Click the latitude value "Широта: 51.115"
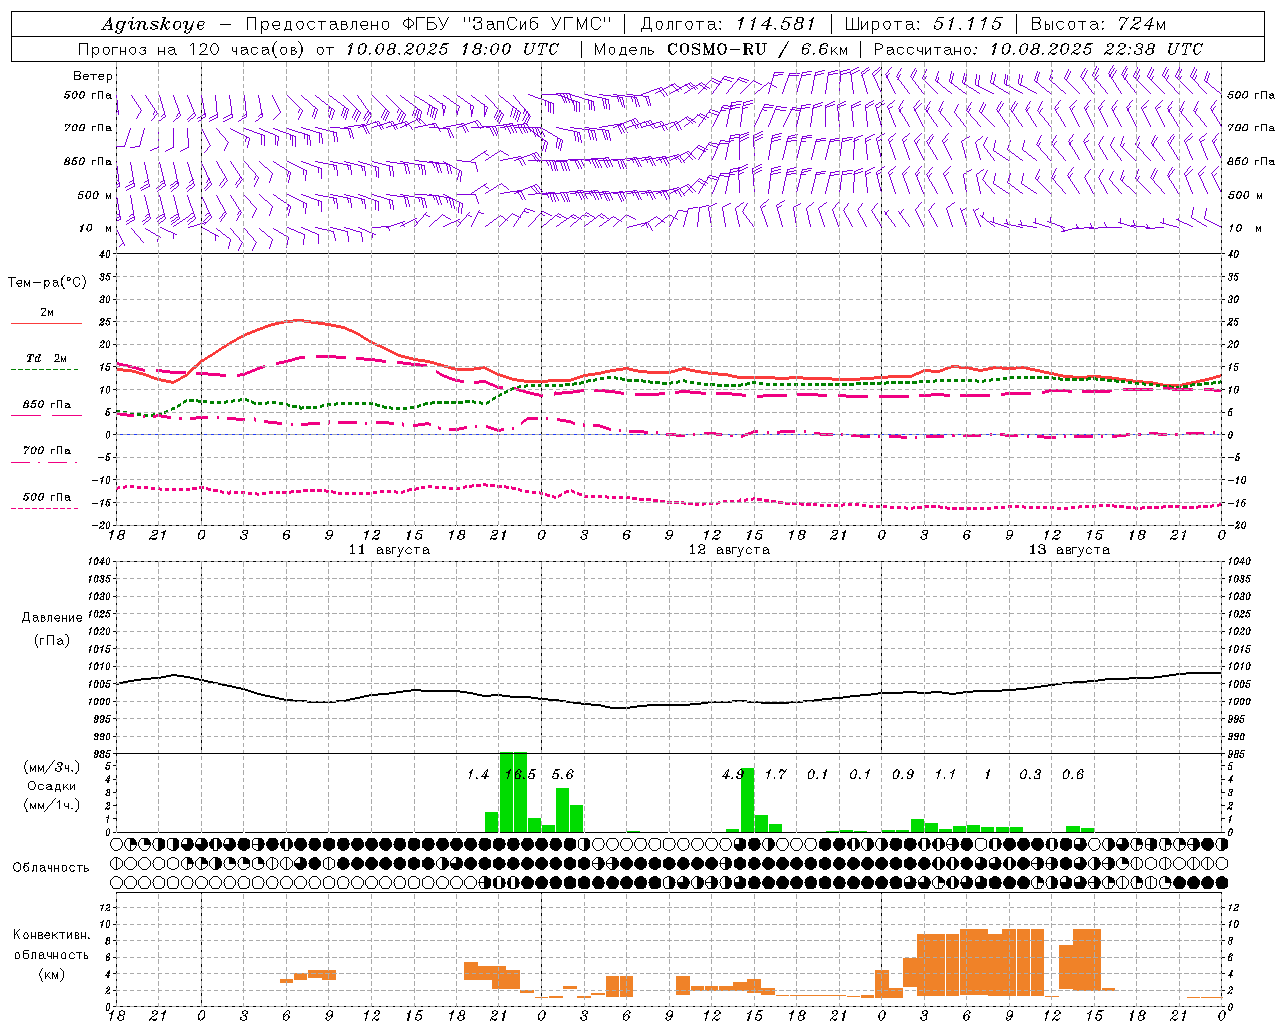This screenshot has height=1024, width=1280. pyautogui.click(x=923, y=24)
